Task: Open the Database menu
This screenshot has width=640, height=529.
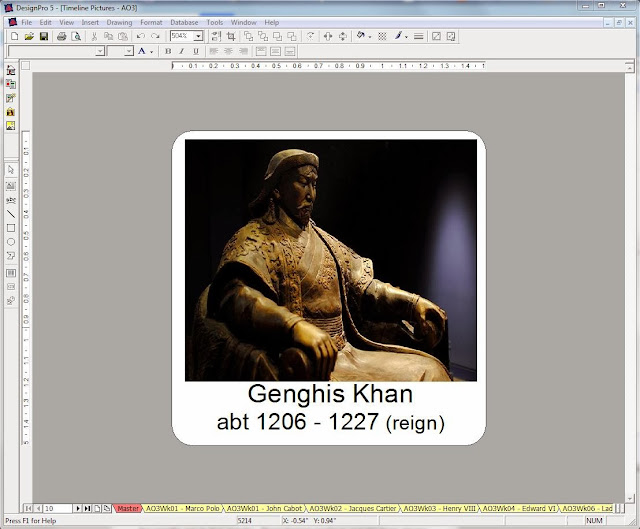Action: (184, 22)
